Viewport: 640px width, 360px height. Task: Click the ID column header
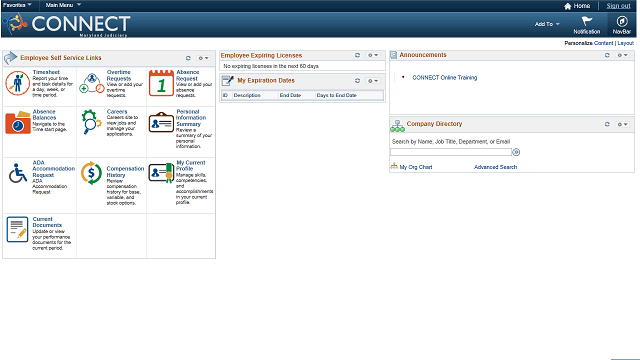(x=225, y=95)
